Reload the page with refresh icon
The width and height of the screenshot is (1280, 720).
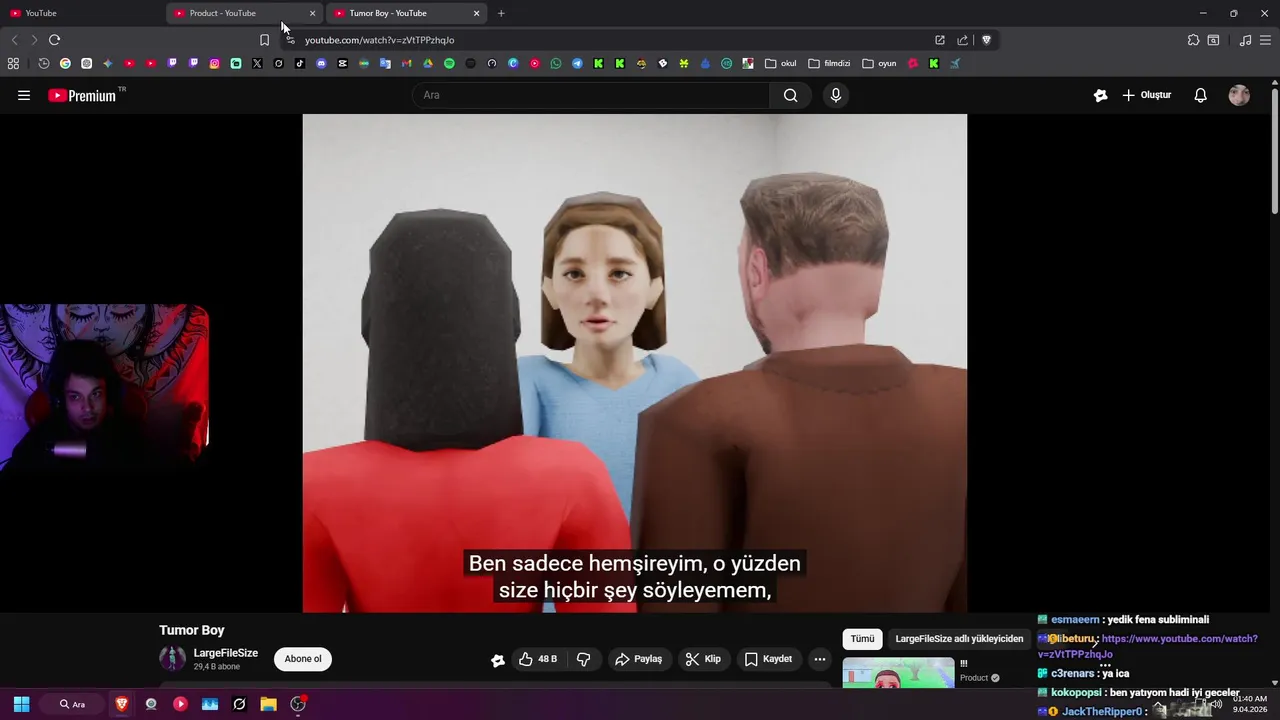click(54, 40)
